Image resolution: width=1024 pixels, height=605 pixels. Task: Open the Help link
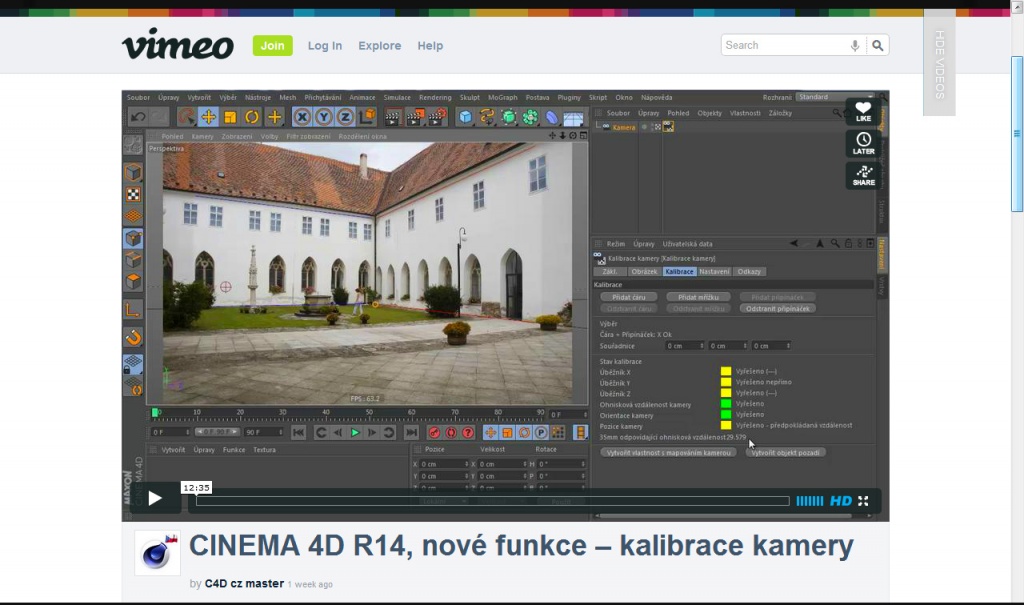430,46
